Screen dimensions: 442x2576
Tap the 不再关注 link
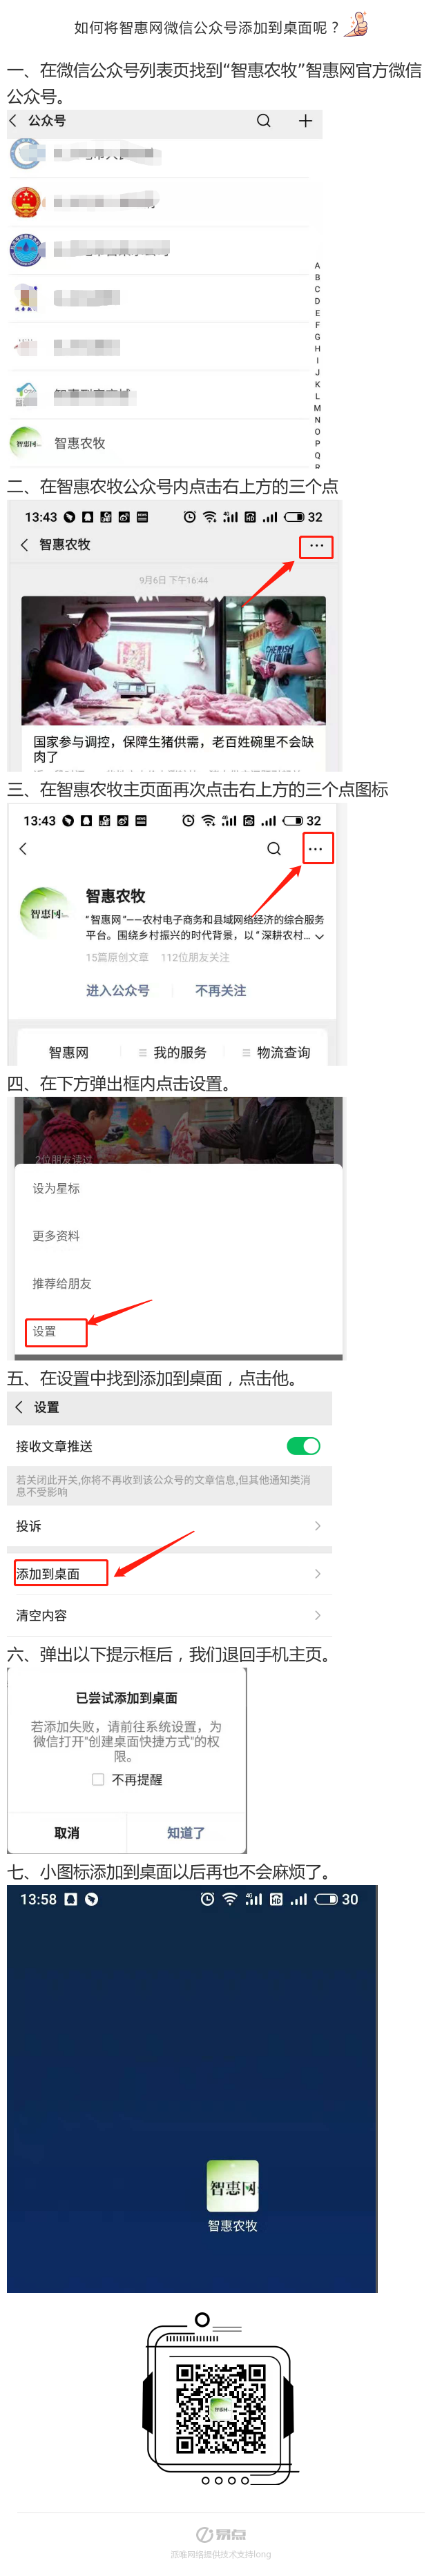[x=220, y=990]
